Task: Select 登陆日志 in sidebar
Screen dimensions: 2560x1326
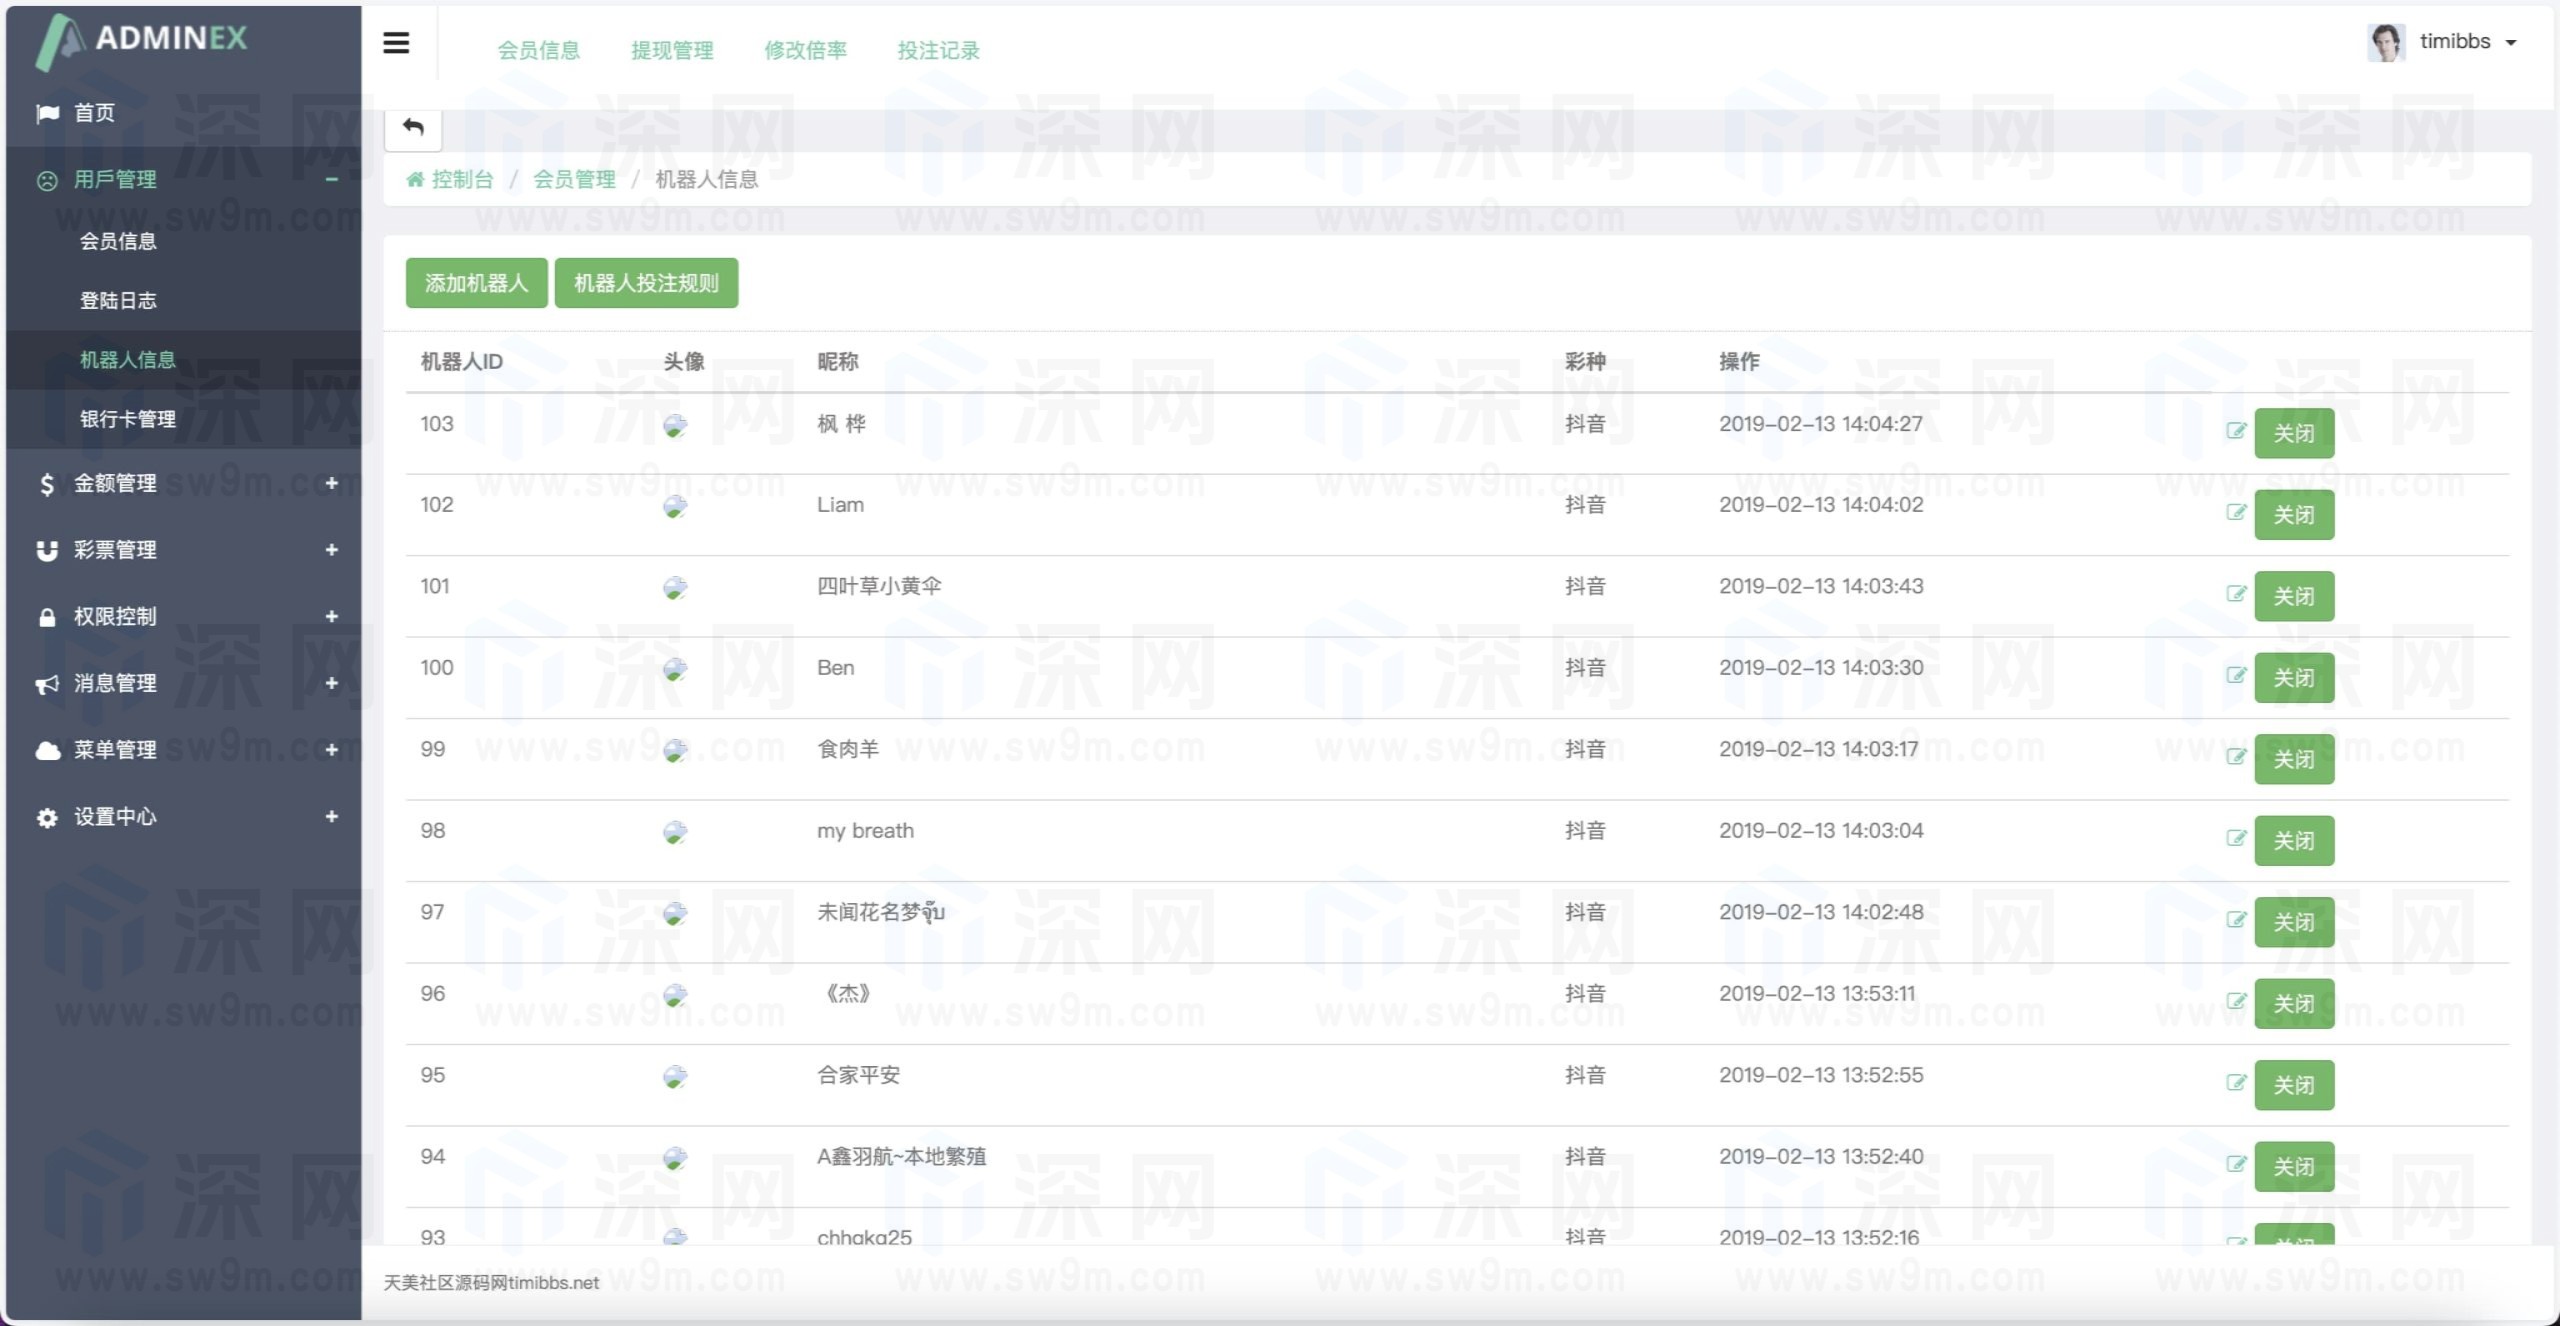Action: click(x=118, y=301)
